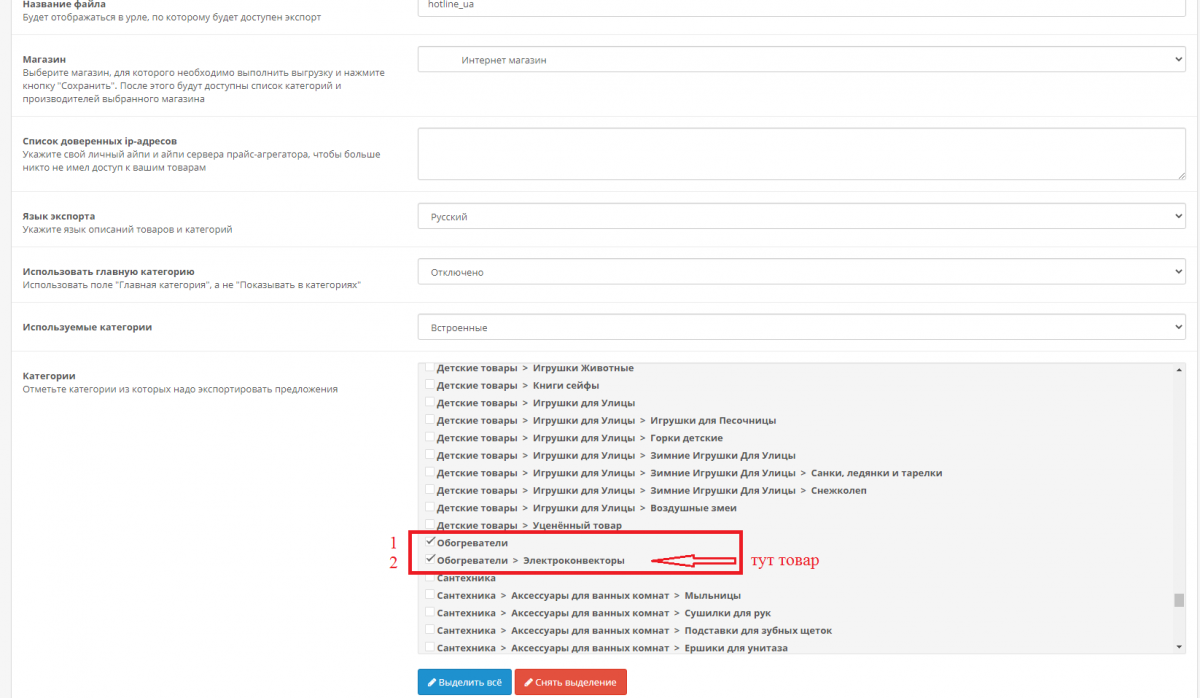Image resolution: width=1200 pixels, height=698 pixels.
Task: Click the pencil icon in Выделить всё
Action: click(432, 682)
